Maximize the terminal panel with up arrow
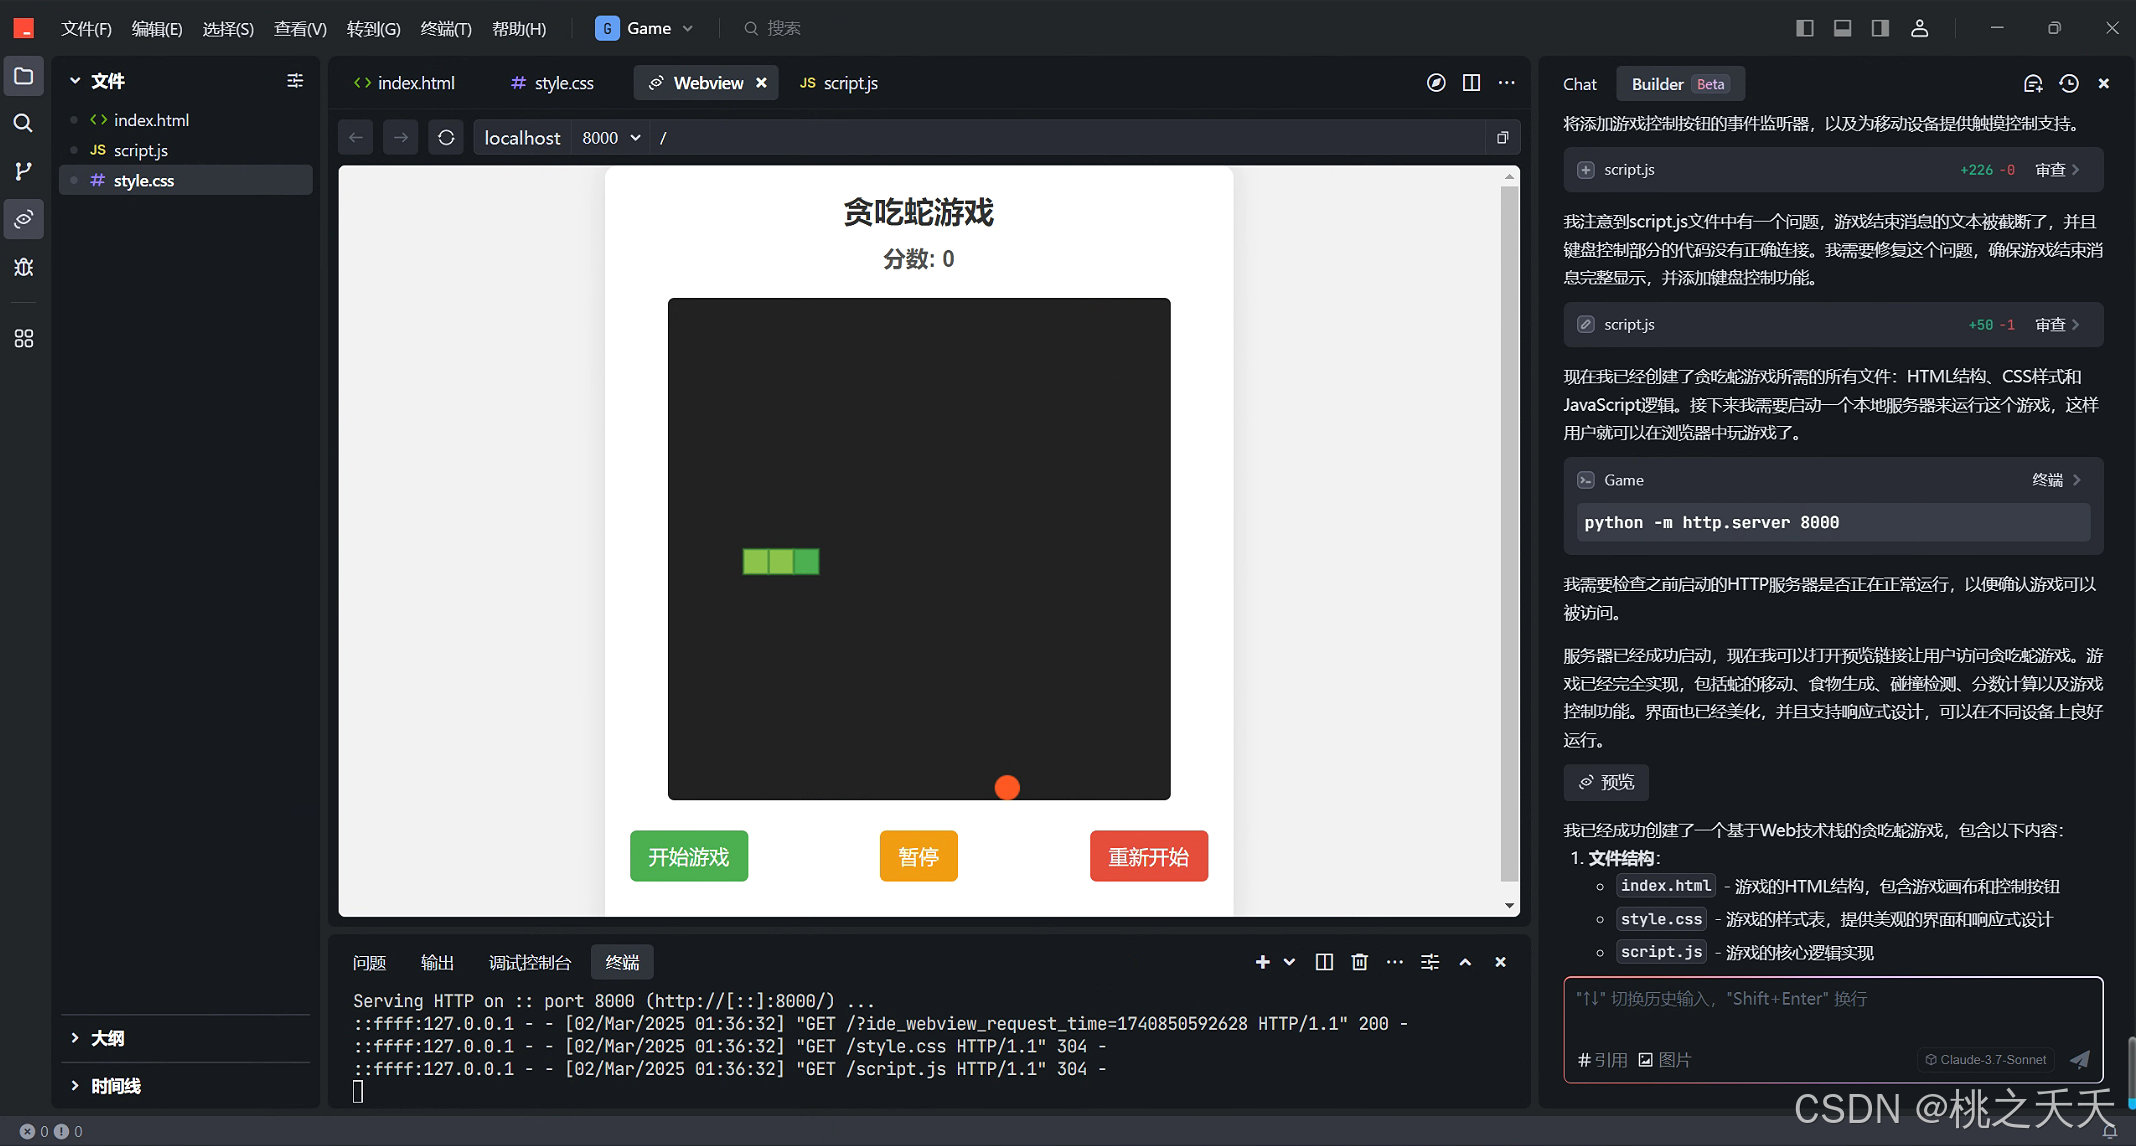 click(x=1465, y=962)
